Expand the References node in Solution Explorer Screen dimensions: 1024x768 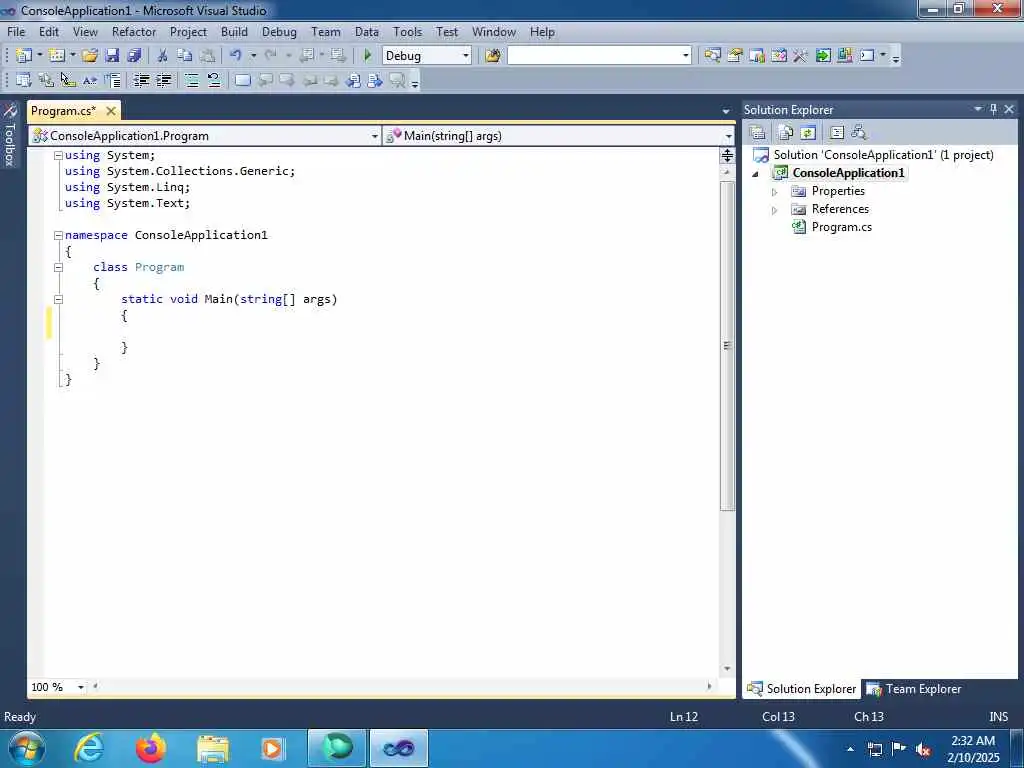tap(775, 210)
